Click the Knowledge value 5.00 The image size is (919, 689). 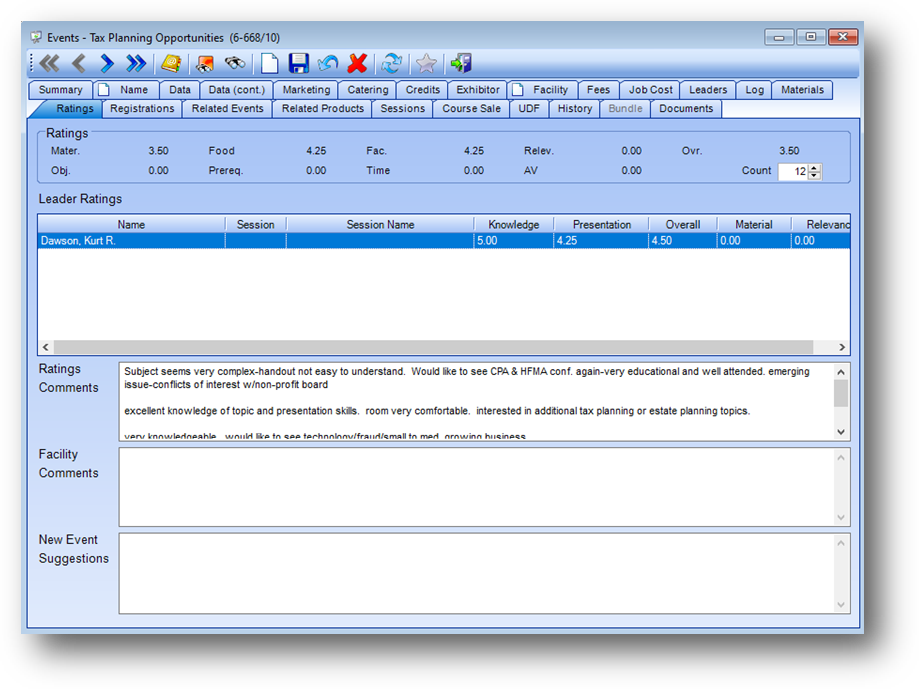[487, 241]
